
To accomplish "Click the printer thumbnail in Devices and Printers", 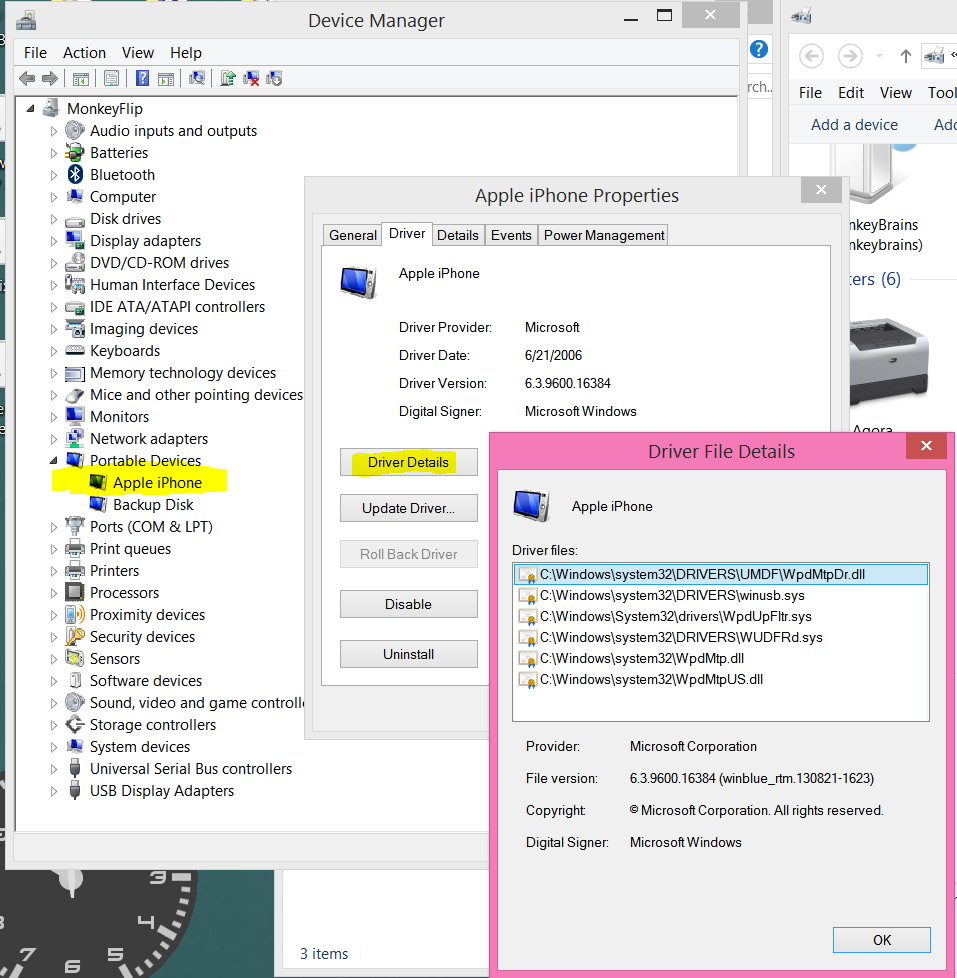I will pyautogui.click(x=888, y=361).
